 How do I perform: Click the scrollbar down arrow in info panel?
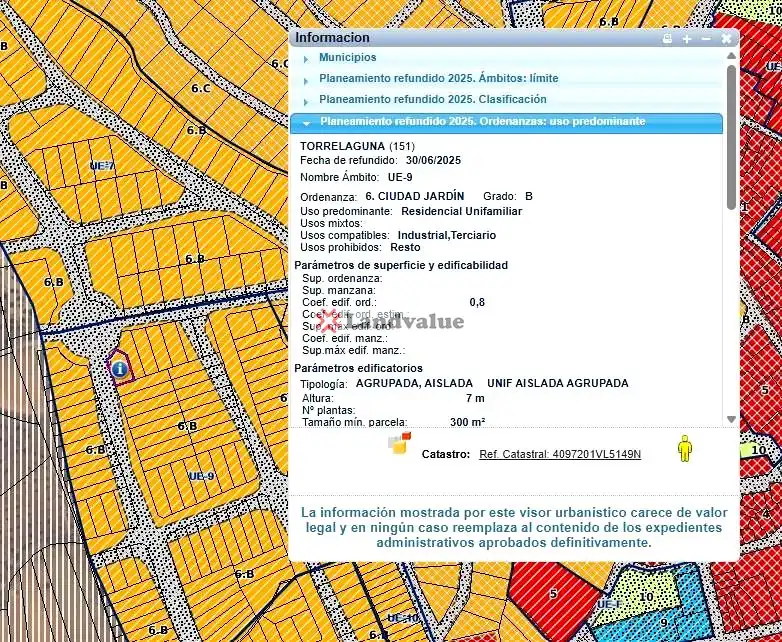[x=731, y=420]
